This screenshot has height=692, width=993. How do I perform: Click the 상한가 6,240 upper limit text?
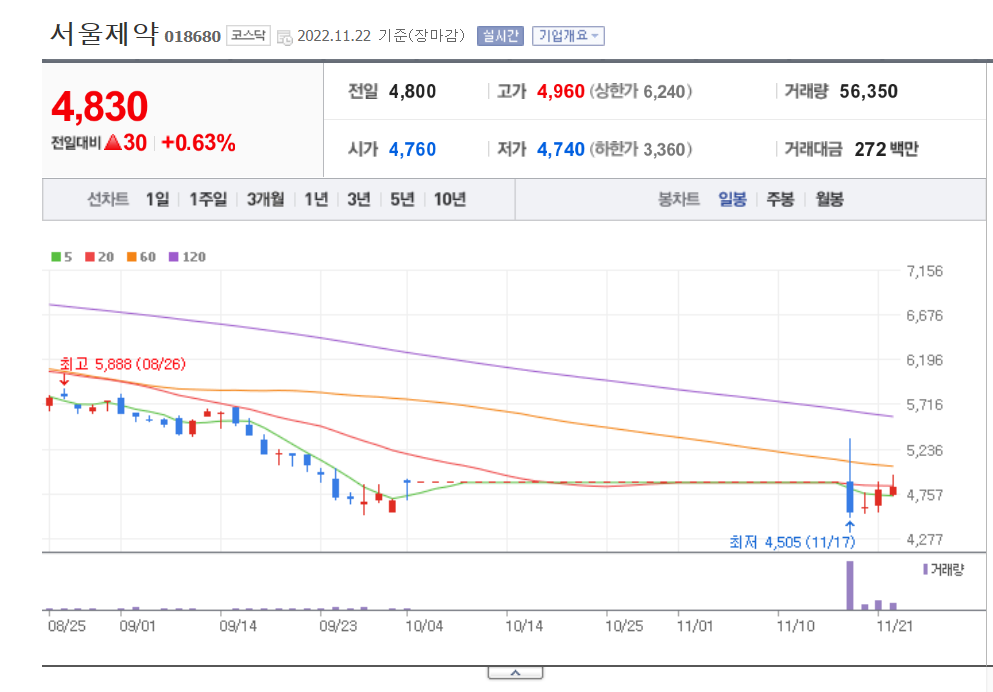(x=641, y=91)
